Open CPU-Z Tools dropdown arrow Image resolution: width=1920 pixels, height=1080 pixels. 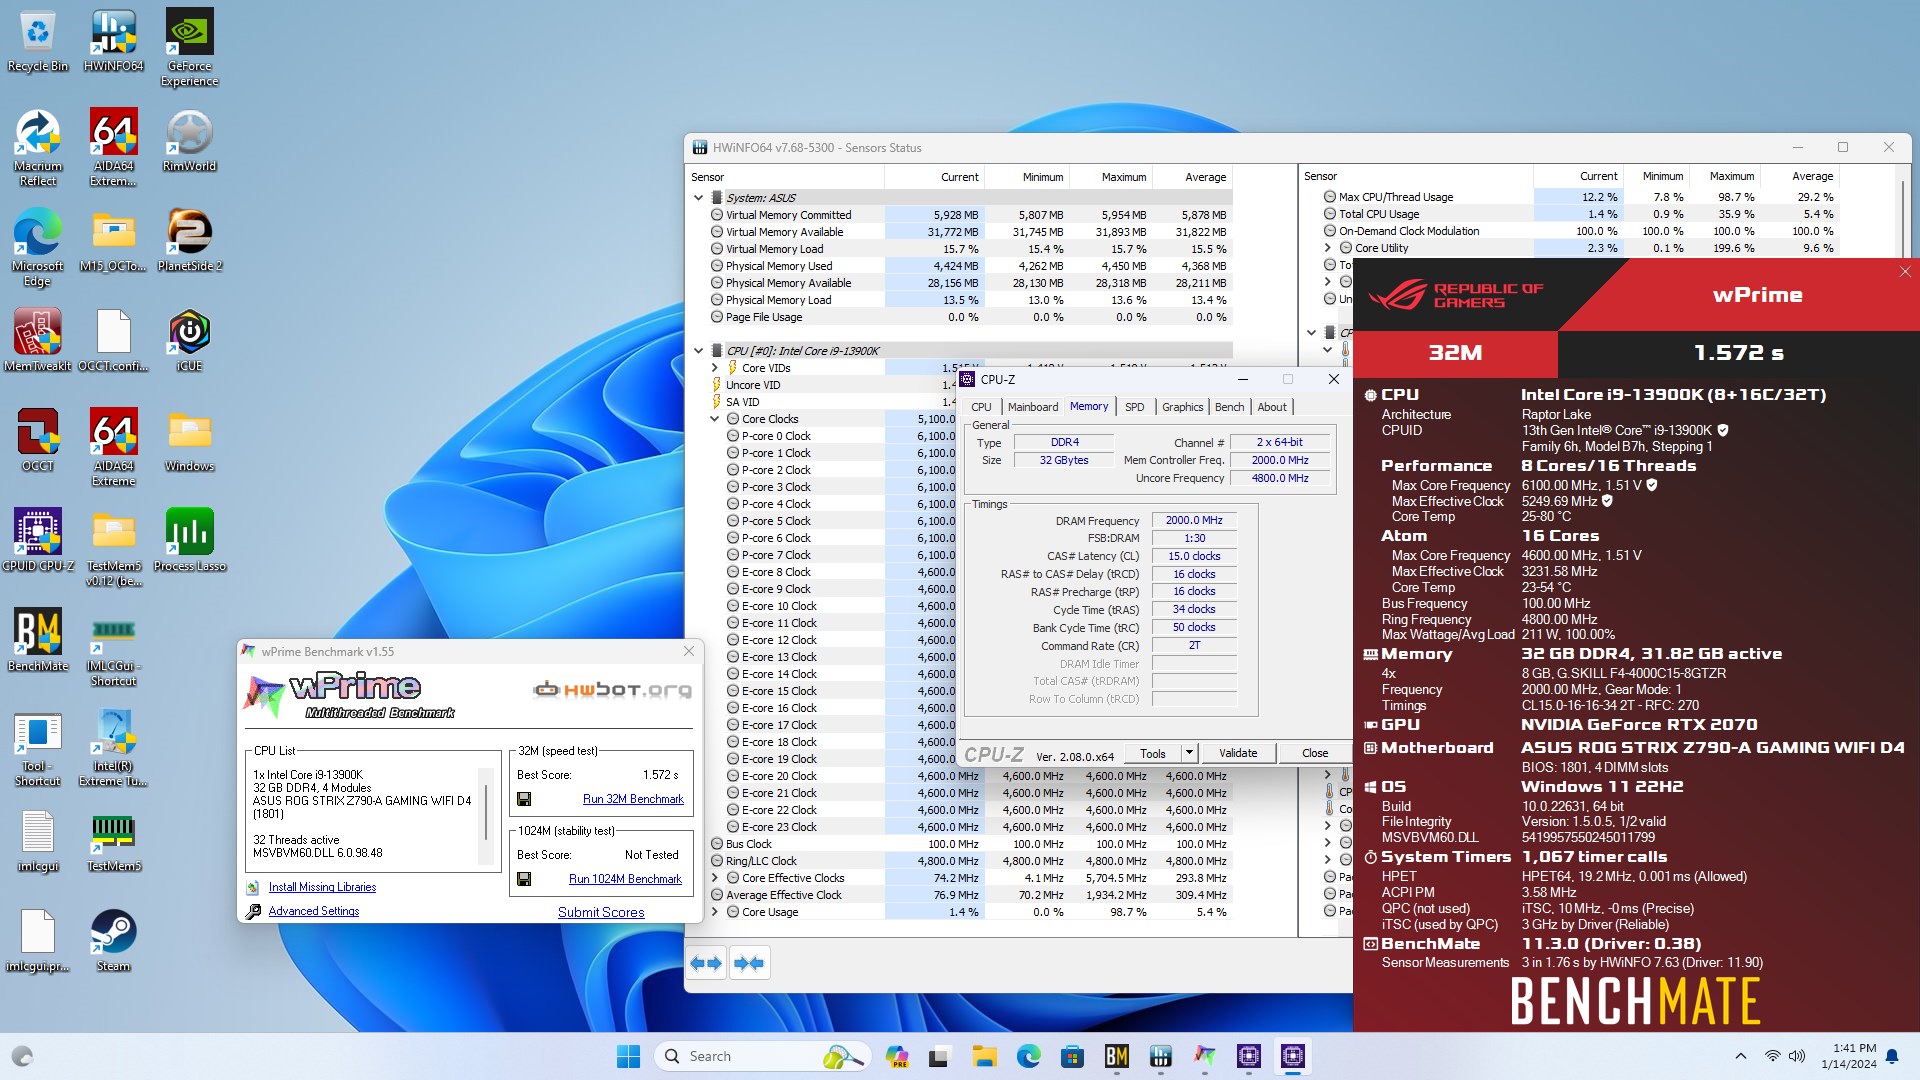[x=1189, y=753]
